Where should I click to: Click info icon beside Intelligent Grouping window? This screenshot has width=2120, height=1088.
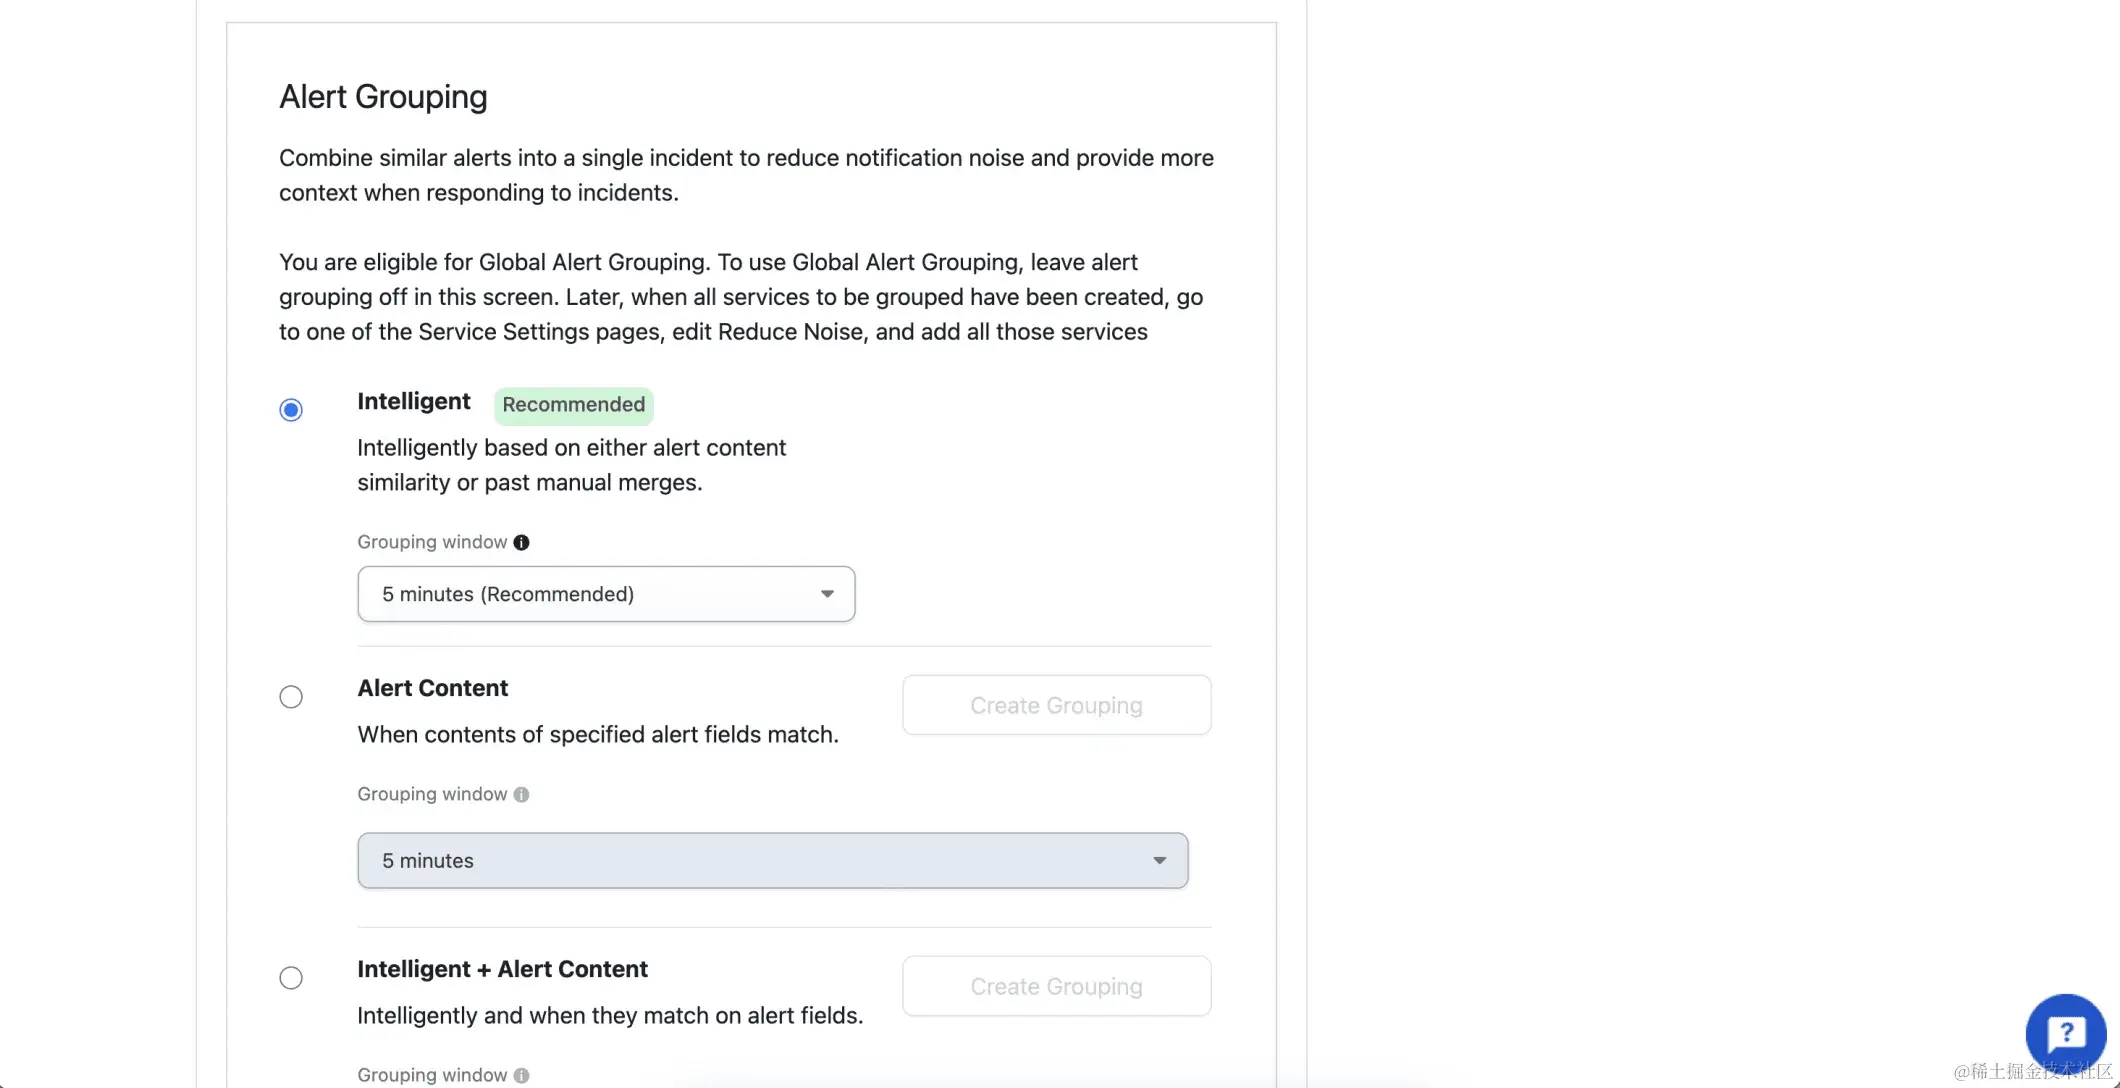(x=521, y=542)
